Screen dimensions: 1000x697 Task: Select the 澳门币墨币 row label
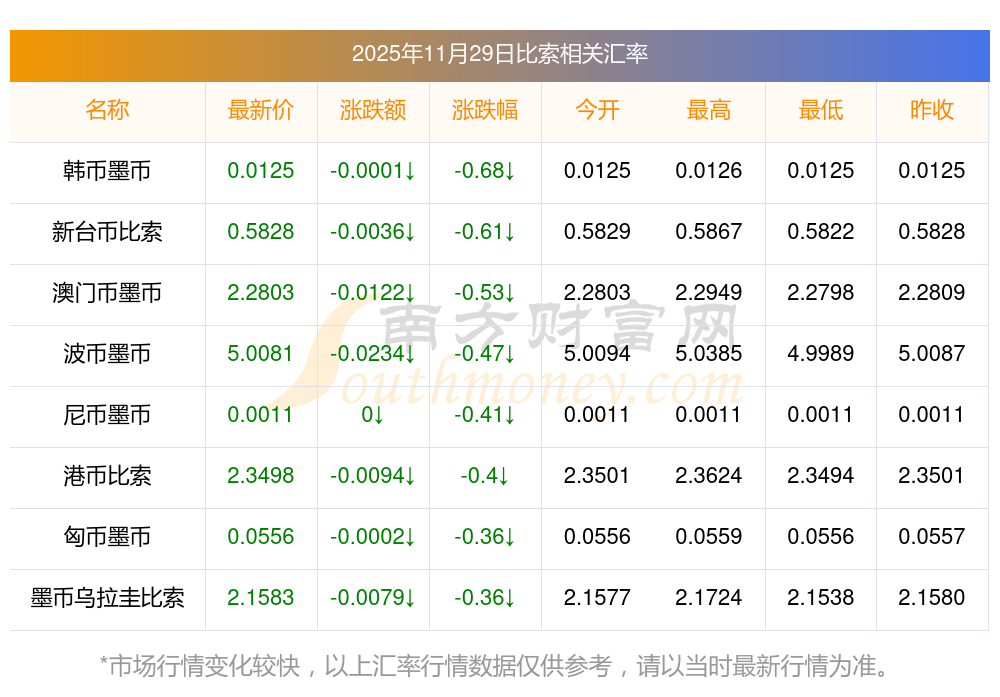pyautogui.click(x=107, y=293)
